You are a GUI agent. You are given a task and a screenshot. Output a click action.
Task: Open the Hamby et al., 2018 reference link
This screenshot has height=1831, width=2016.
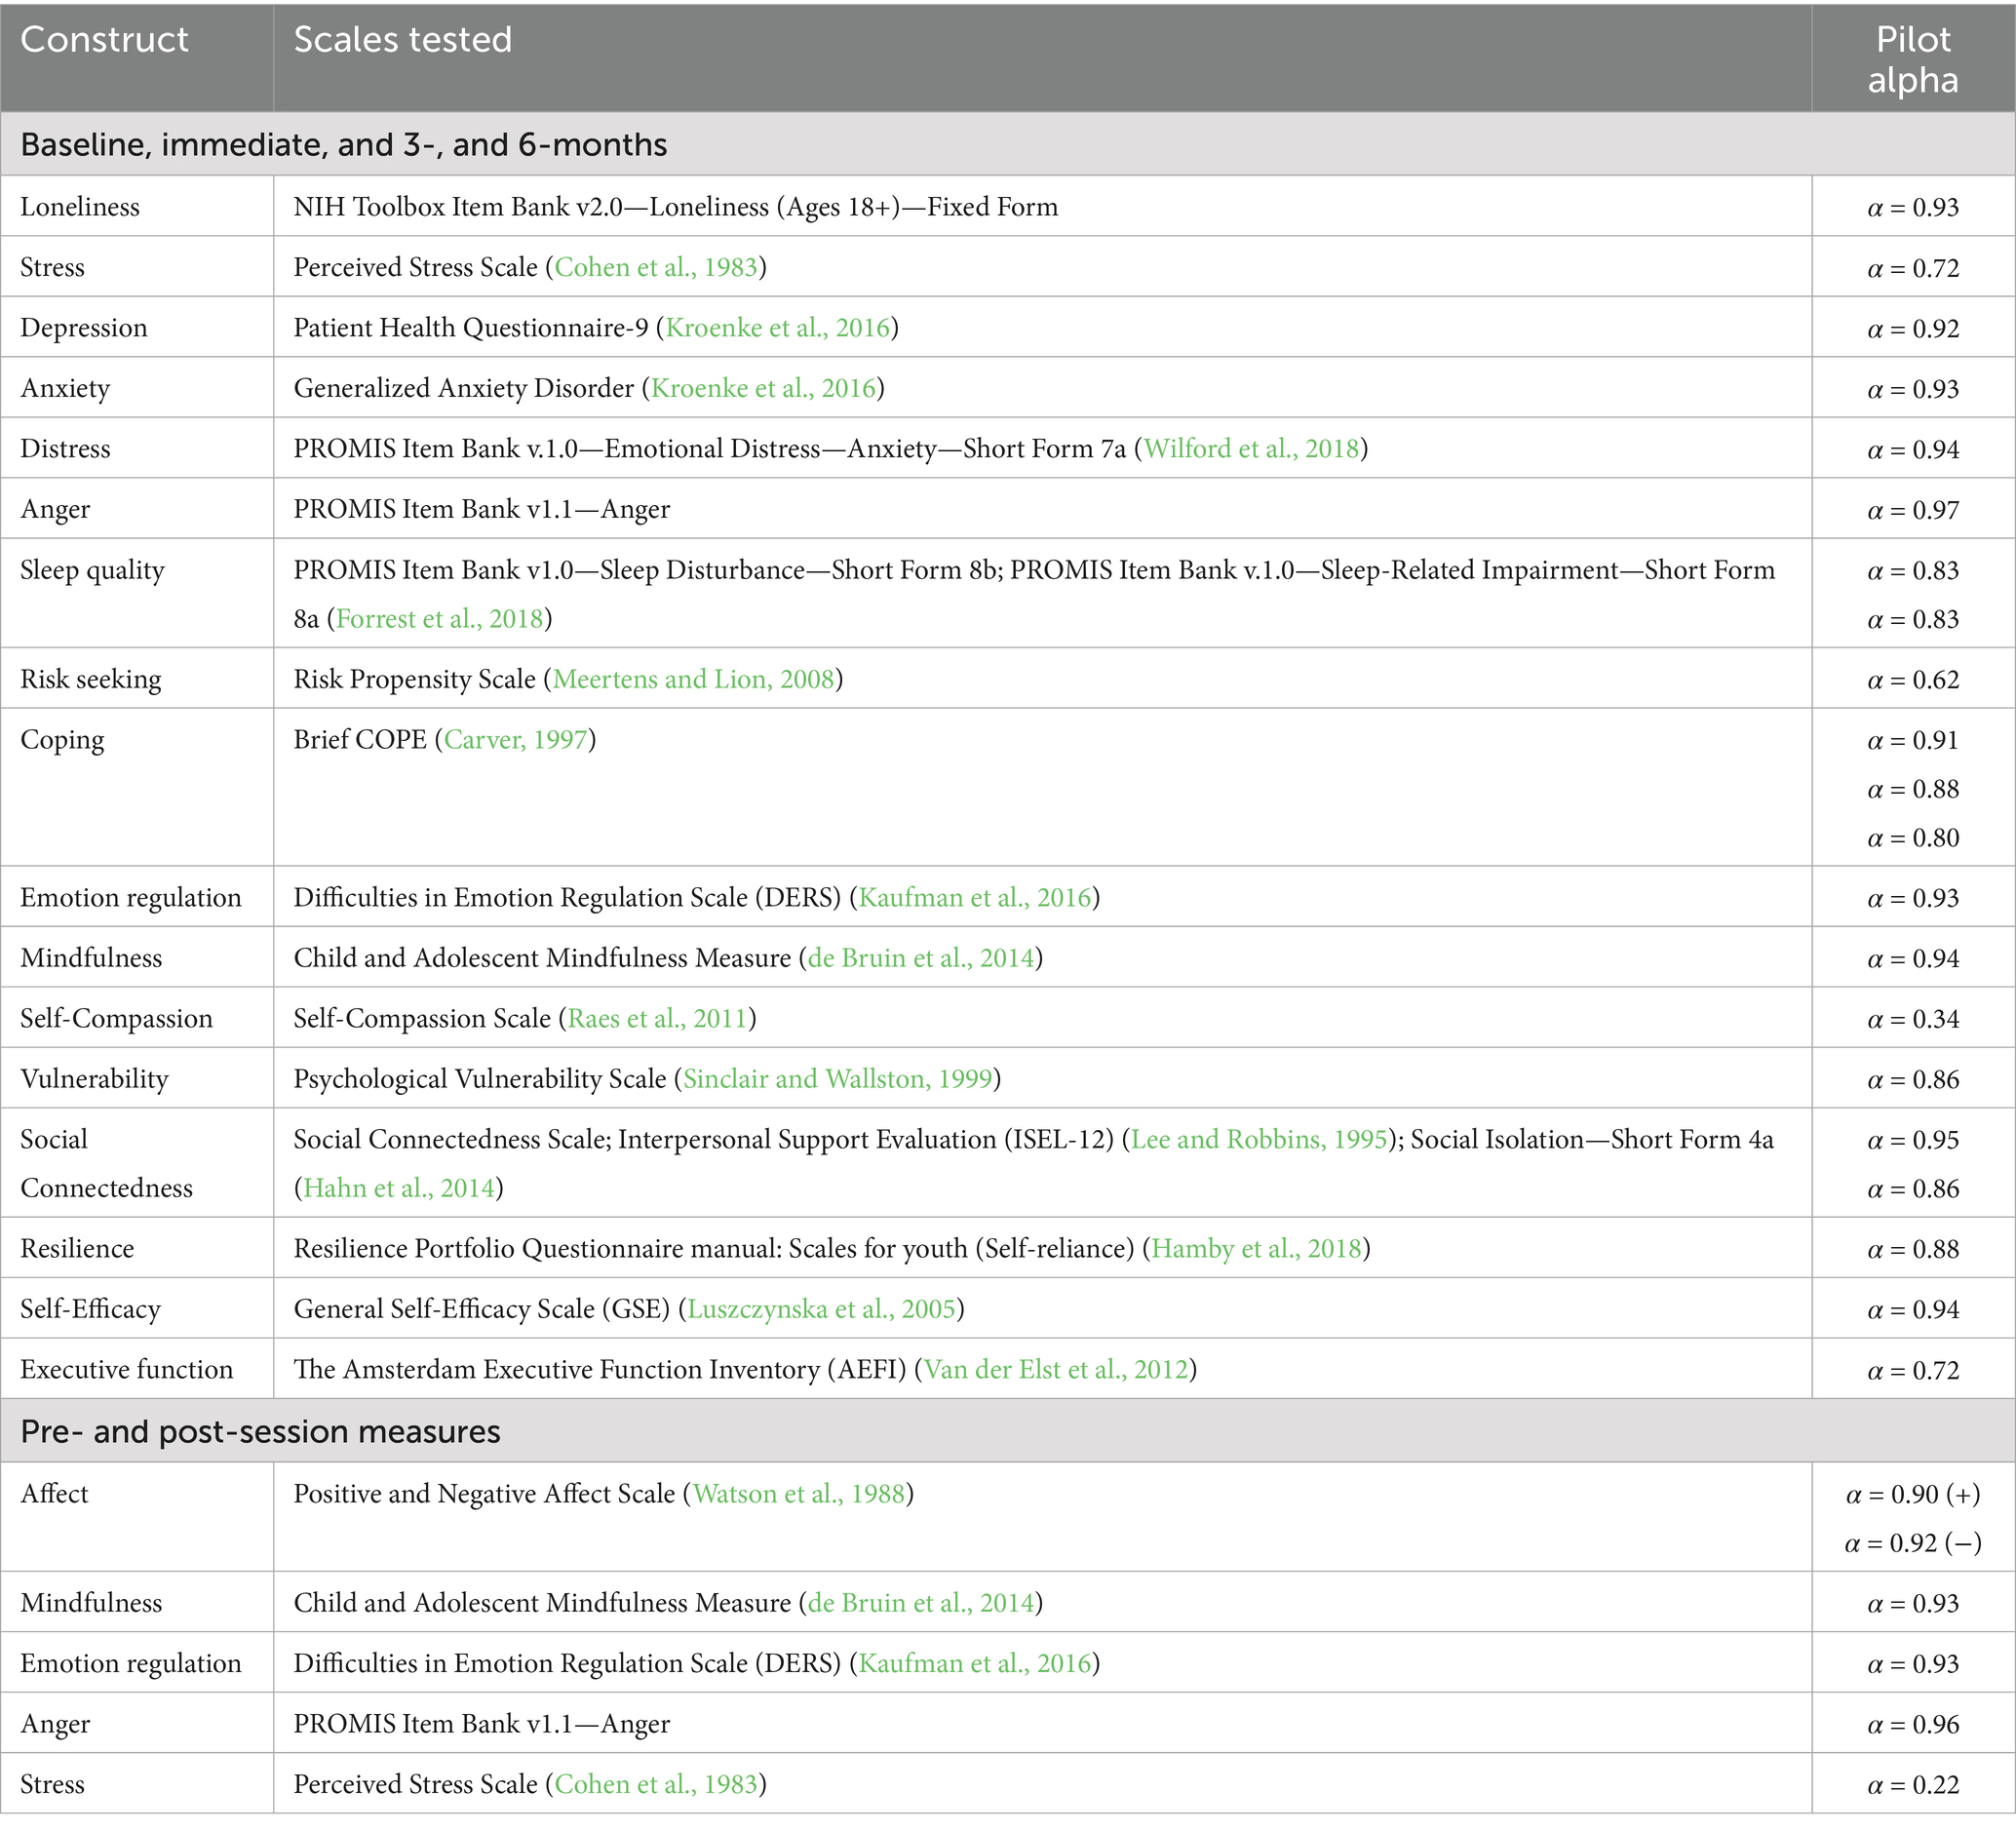point(1256,1248)
